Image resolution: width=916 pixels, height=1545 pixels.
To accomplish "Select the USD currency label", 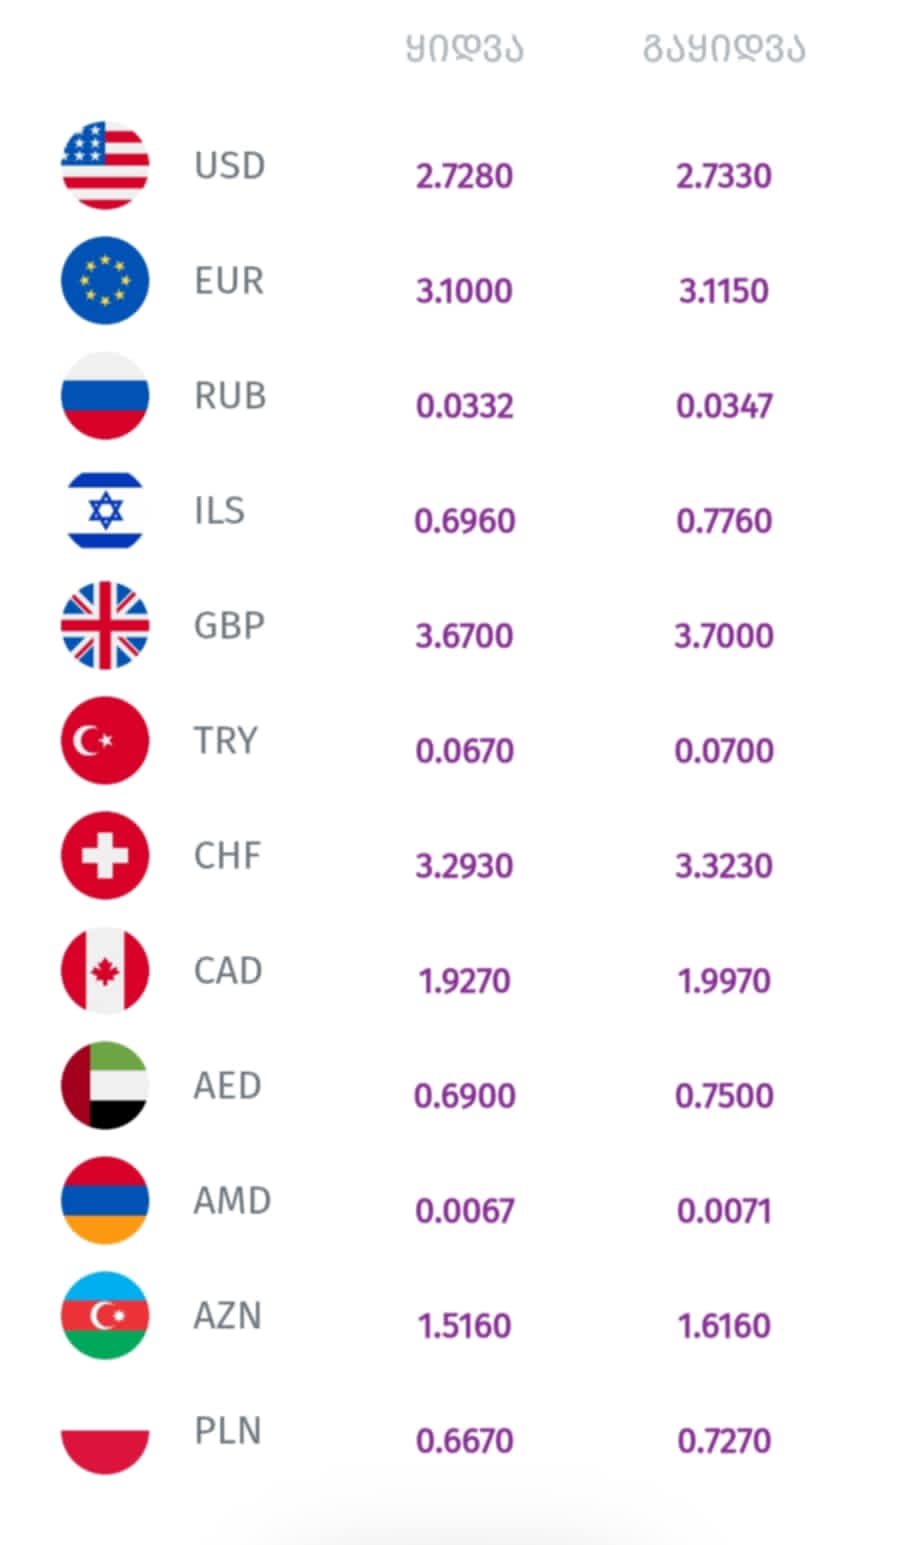I will (230, 165).
